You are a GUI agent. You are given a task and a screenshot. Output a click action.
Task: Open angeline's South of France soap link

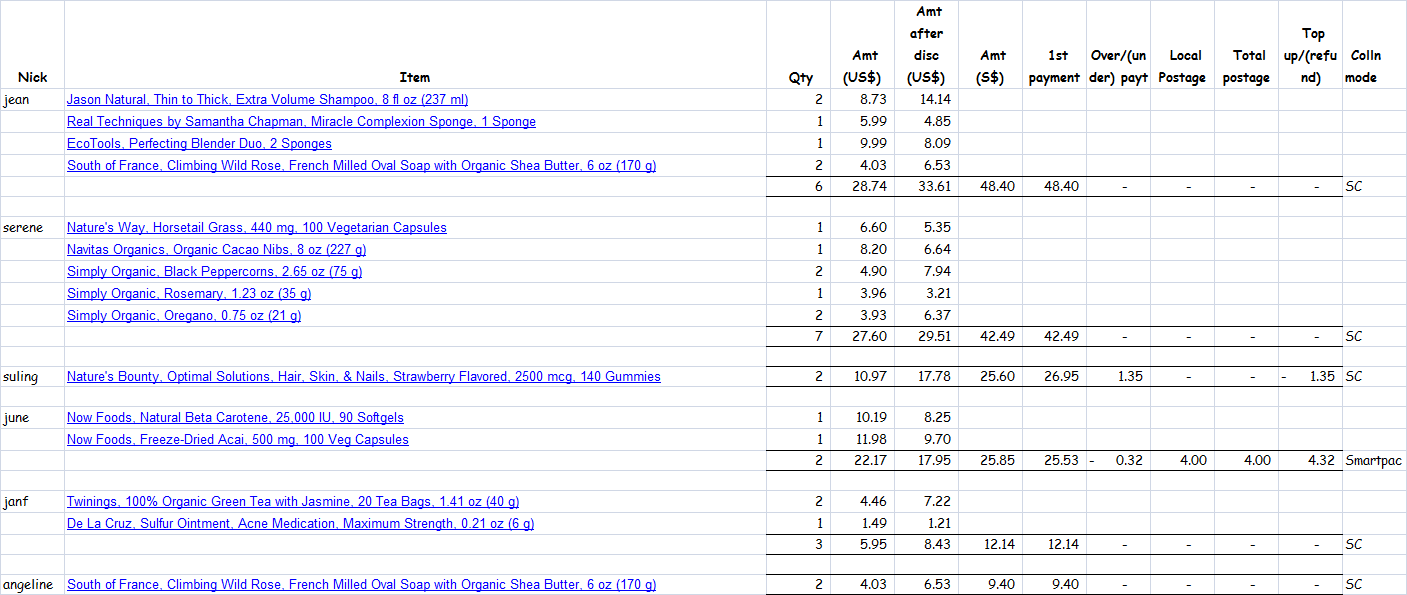361,585
